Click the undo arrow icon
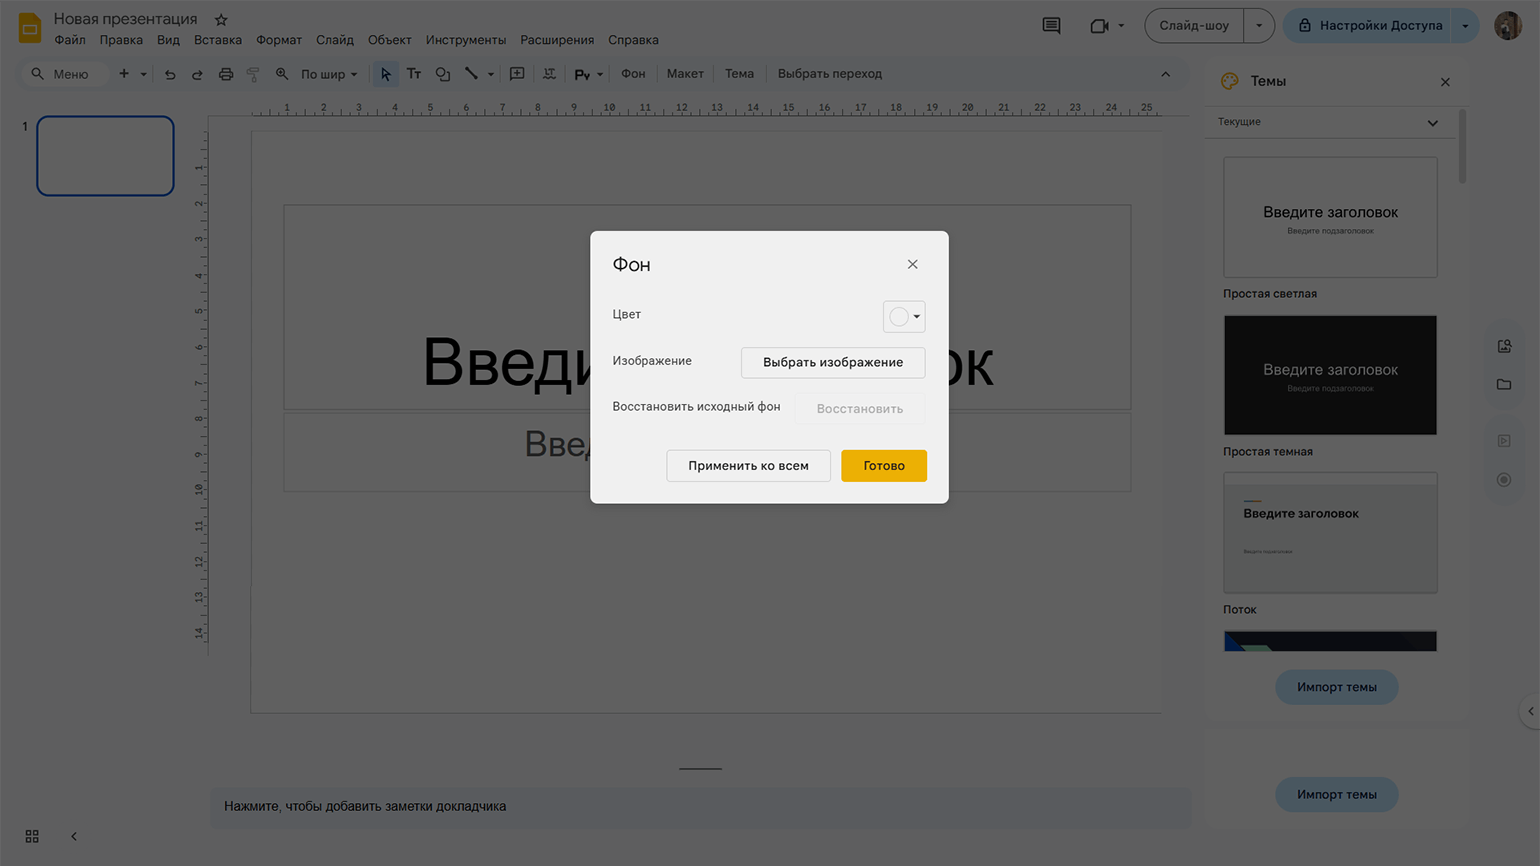 click(170, 74)
